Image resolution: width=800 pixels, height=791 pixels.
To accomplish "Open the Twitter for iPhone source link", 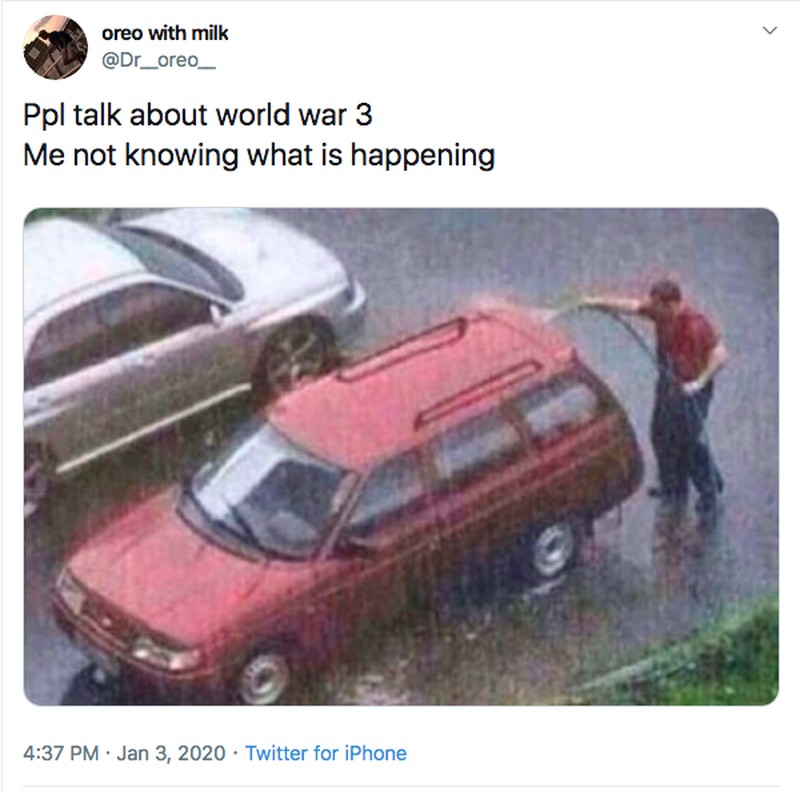I will tap(326, 753).
